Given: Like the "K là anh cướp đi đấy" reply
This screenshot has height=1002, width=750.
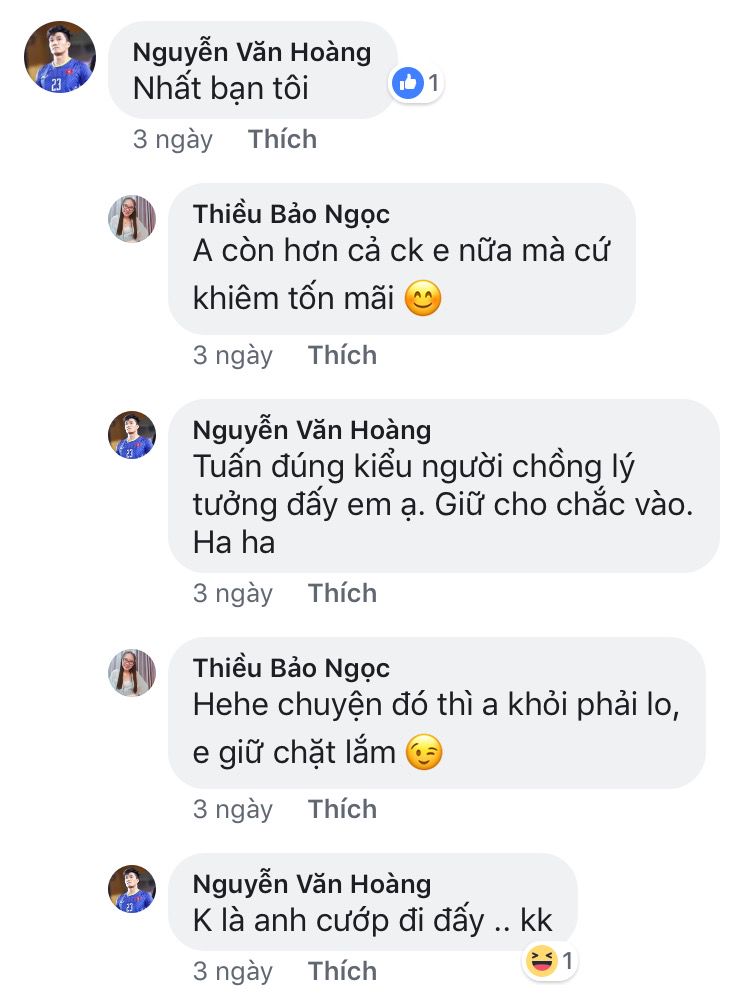Looking at the screenshot, I should click(342, 971).
